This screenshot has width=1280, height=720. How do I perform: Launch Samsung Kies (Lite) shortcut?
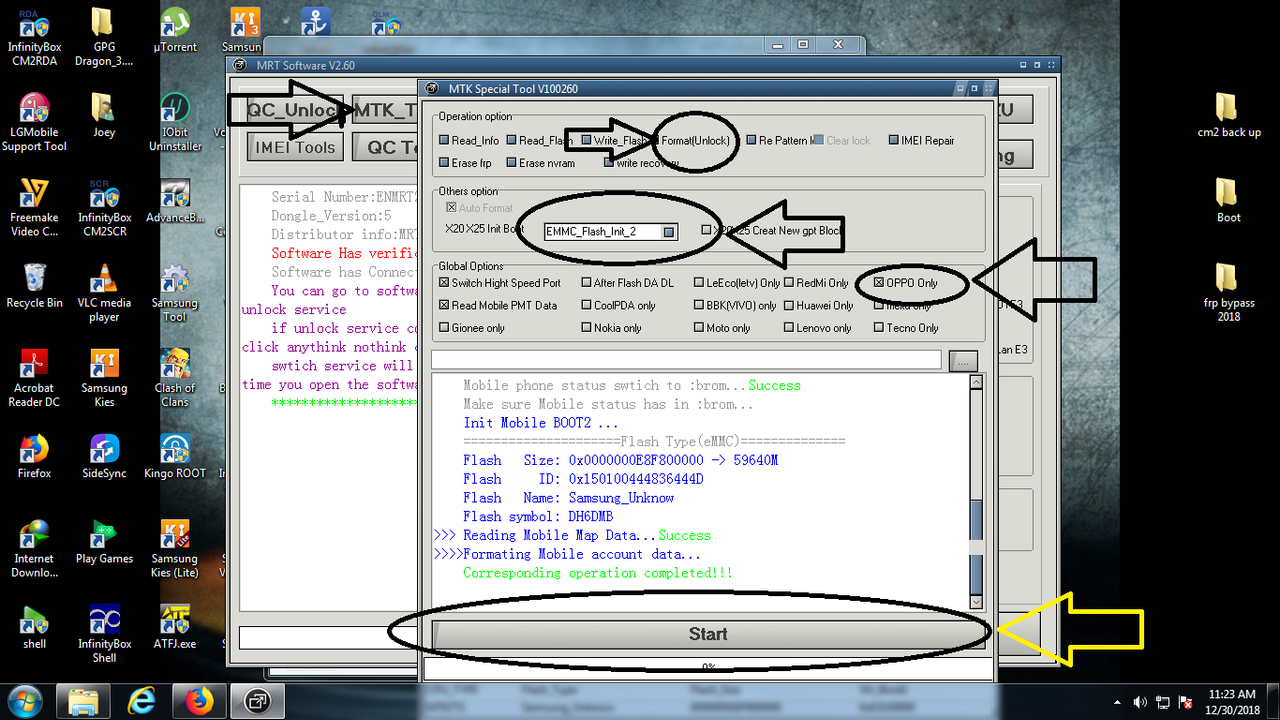coord(175,549)
